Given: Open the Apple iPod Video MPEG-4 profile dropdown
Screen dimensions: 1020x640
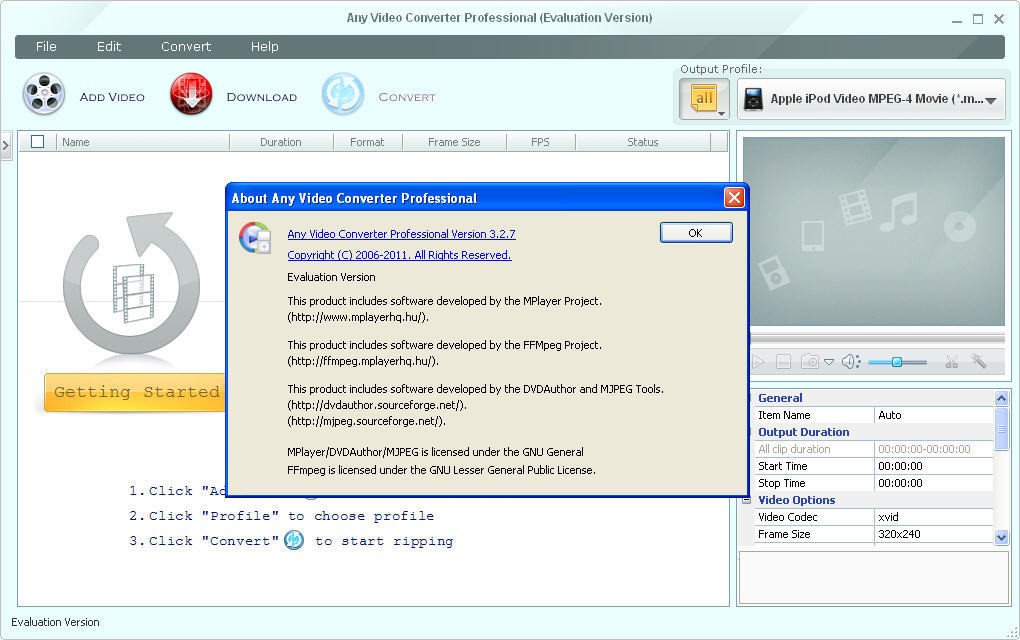Looking at the screenshot, I should 871,100.
